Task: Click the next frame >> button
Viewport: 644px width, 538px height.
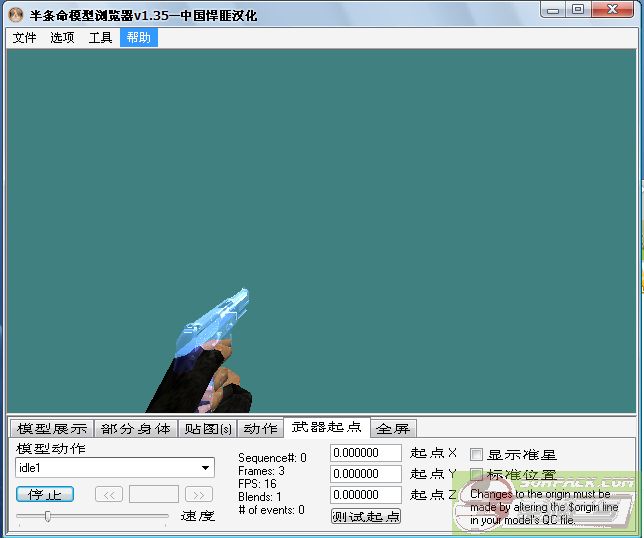Action: pos(199,494)
